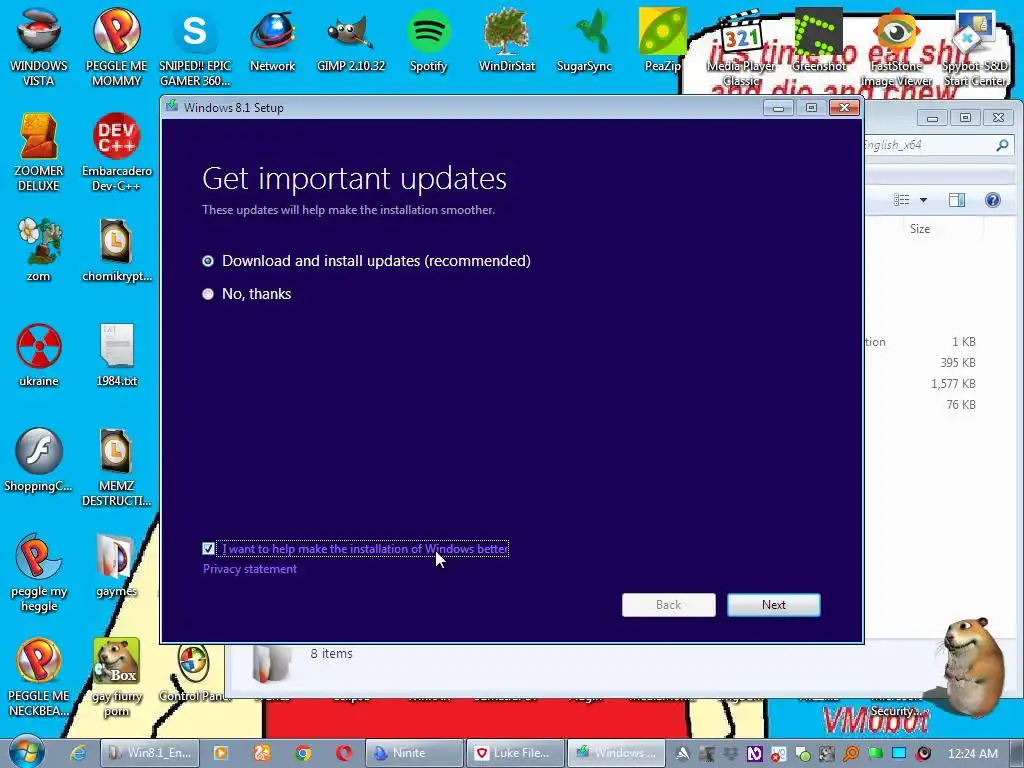Launch Google Chrome from taskbar
1024x768 pixels.
302,753
